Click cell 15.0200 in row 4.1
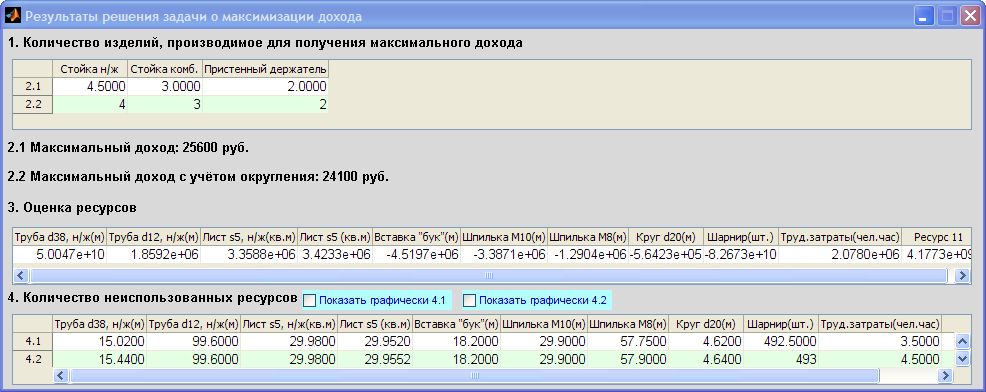 99,341
